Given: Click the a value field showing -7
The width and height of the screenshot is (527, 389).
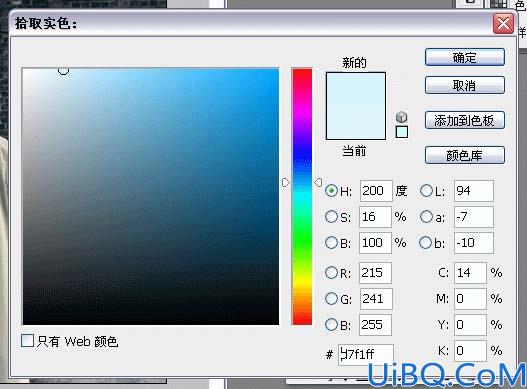Looking at the screenshot, I should point(474,217).
